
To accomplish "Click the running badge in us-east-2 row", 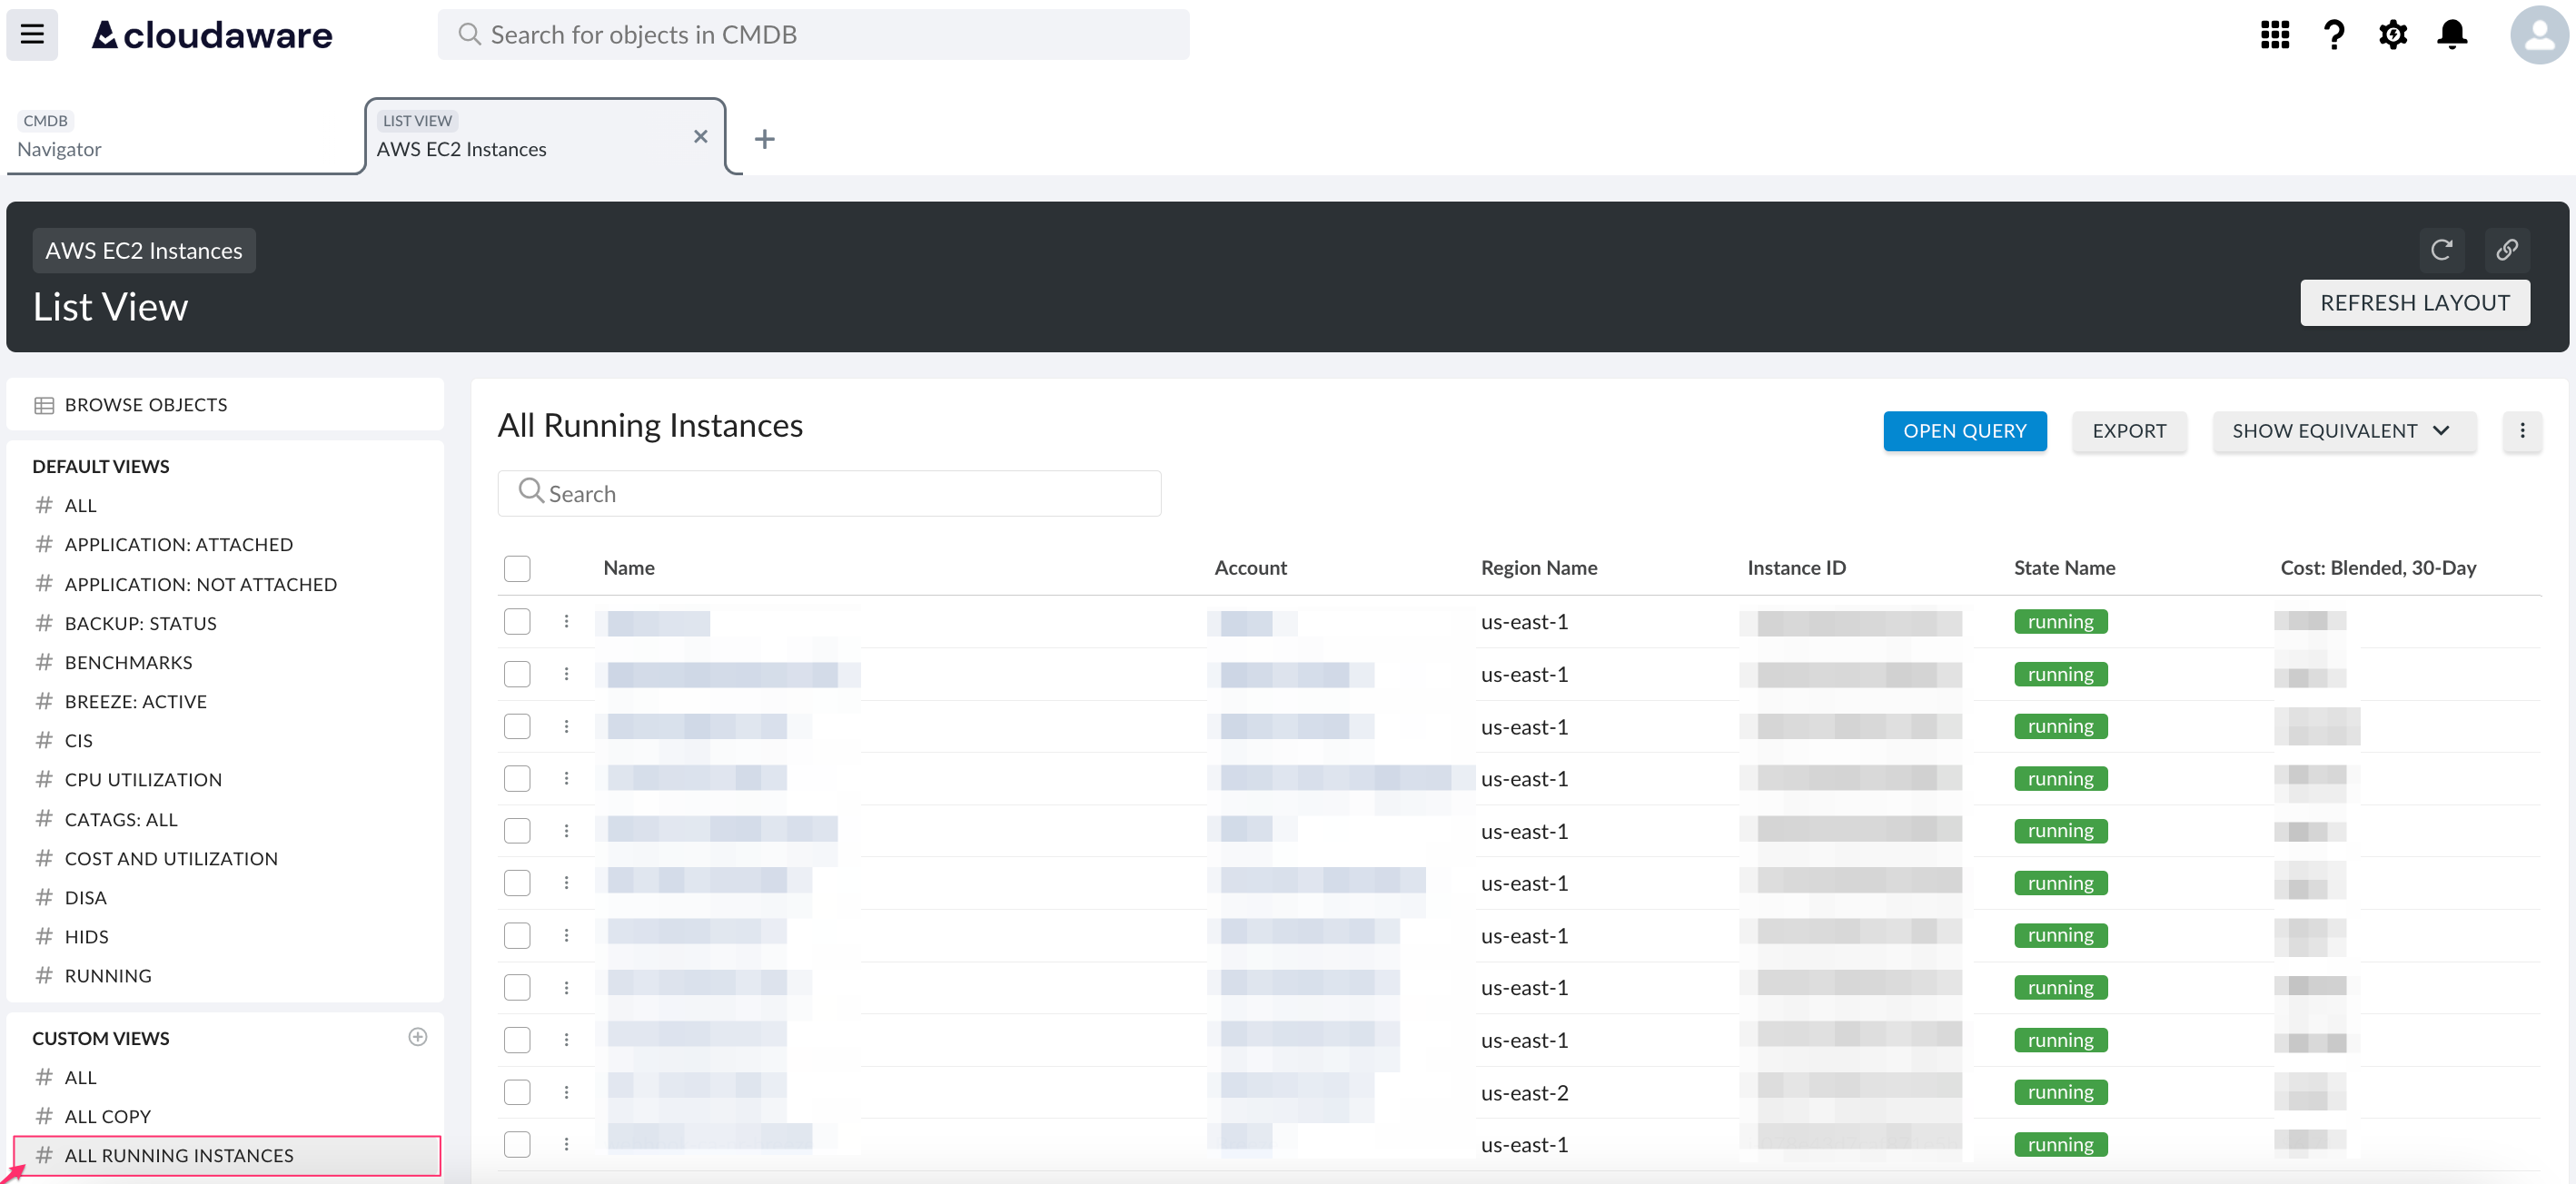I will (2060, 1092).
